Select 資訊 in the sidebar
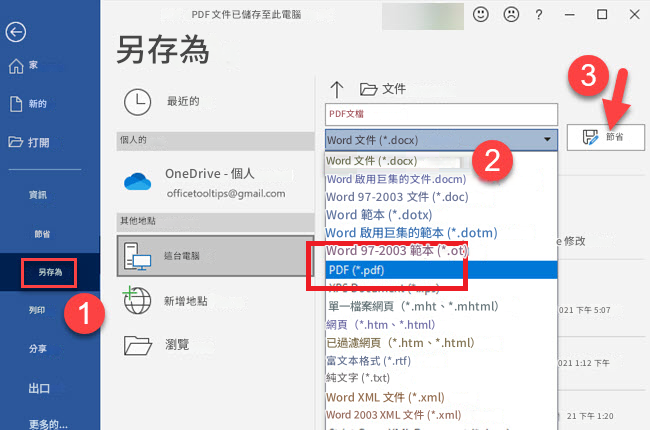 pos(38,194)
